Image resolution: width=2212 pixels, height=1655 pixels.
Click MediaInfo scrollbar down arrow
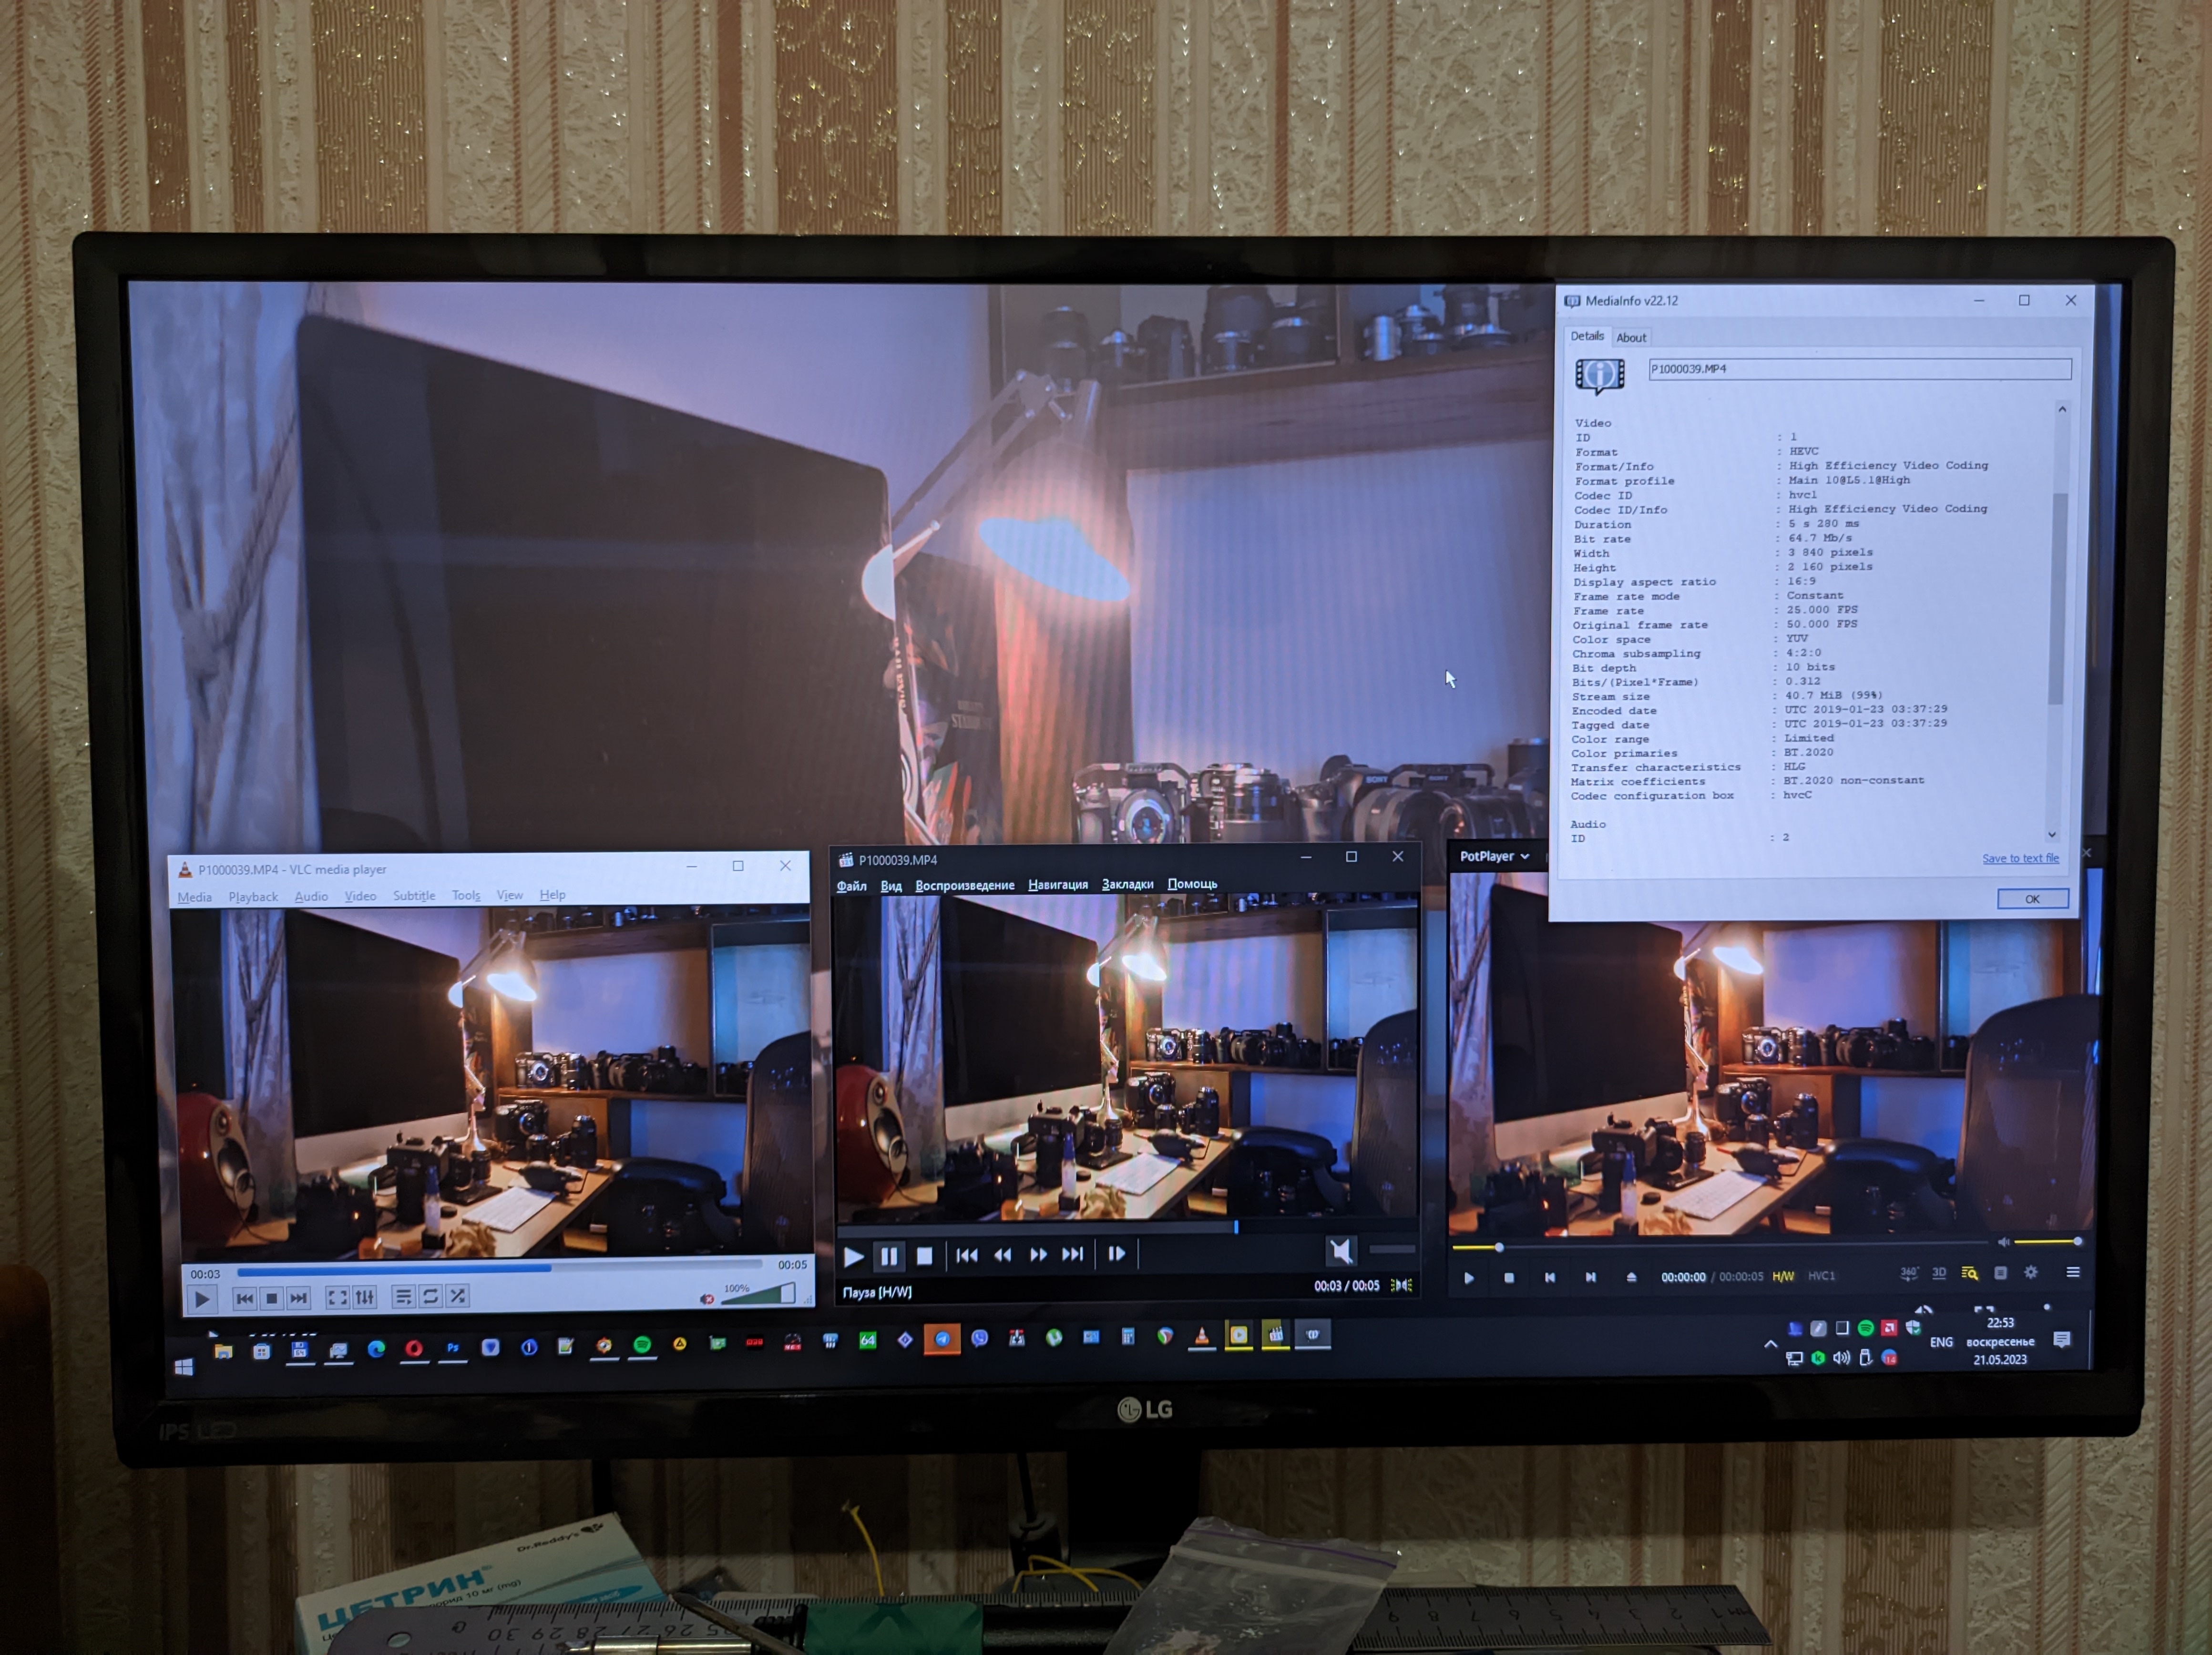2051,834
